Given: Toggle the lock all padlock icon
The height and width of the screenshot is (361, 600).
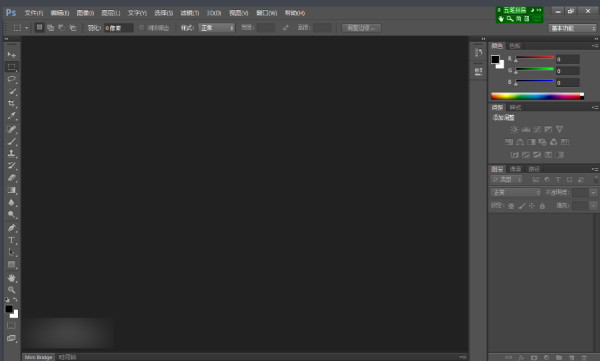Looking at the screenshot, I should (542, 206).
